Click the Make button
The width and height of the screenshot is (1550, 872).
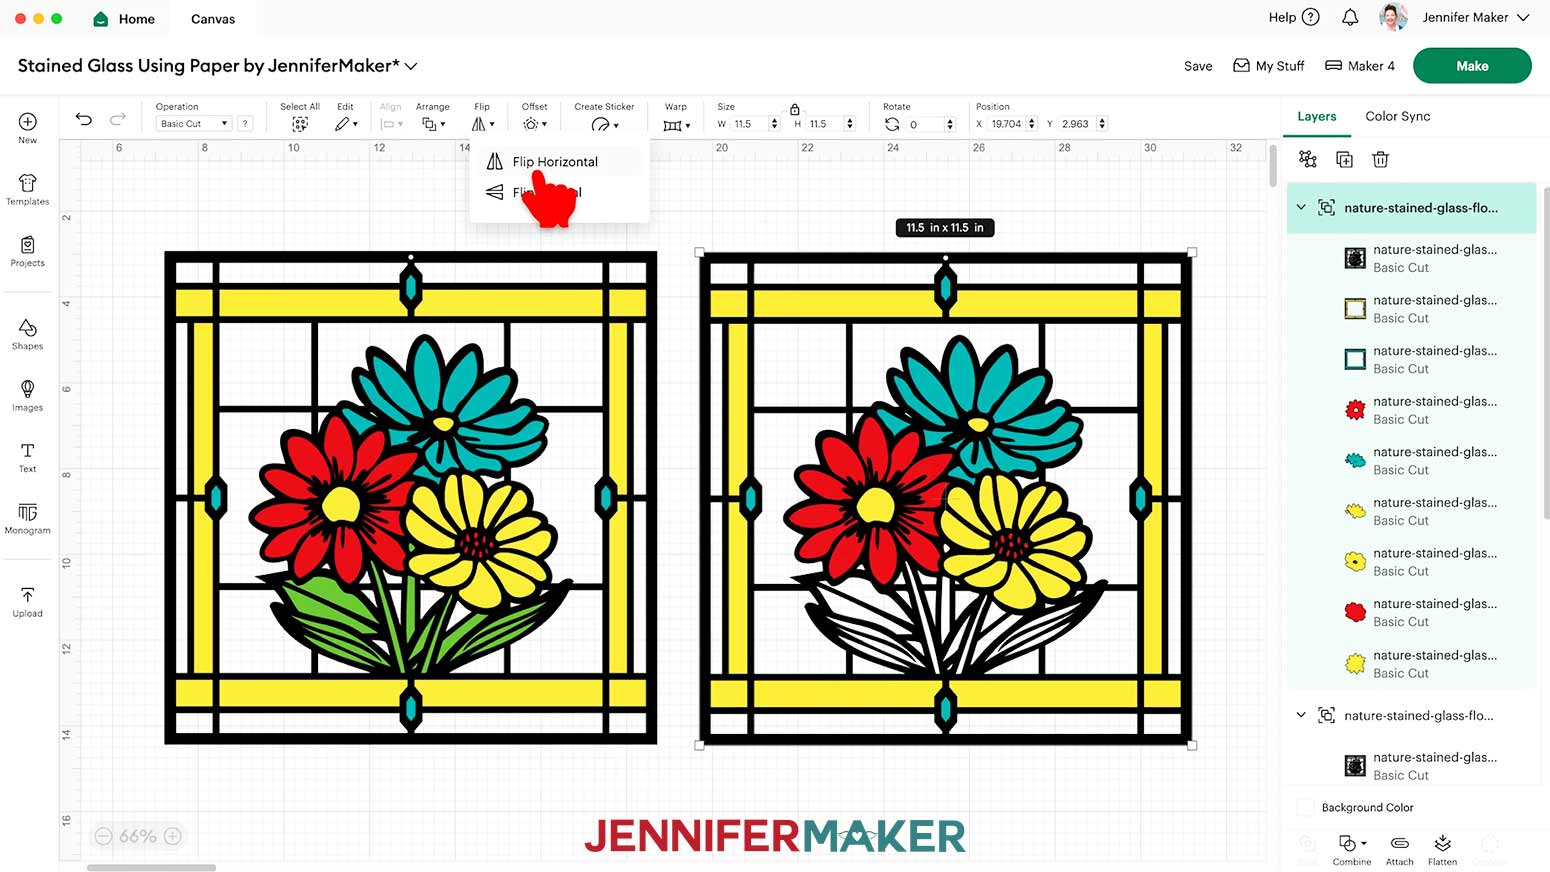(1472, 66)
